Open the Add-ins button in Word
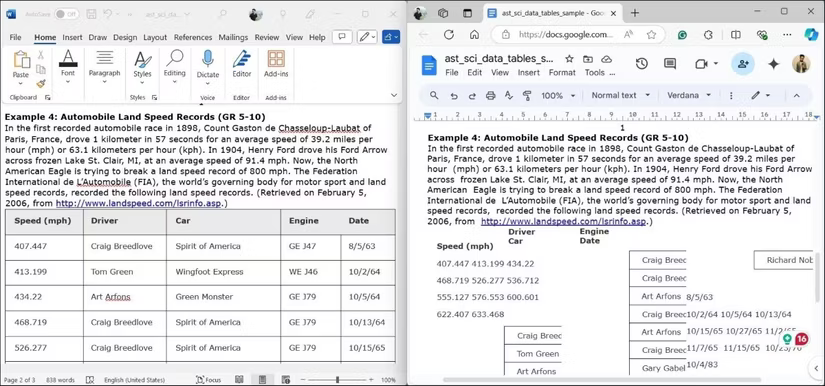The image size is (825, 386). (x=276, y=64)
